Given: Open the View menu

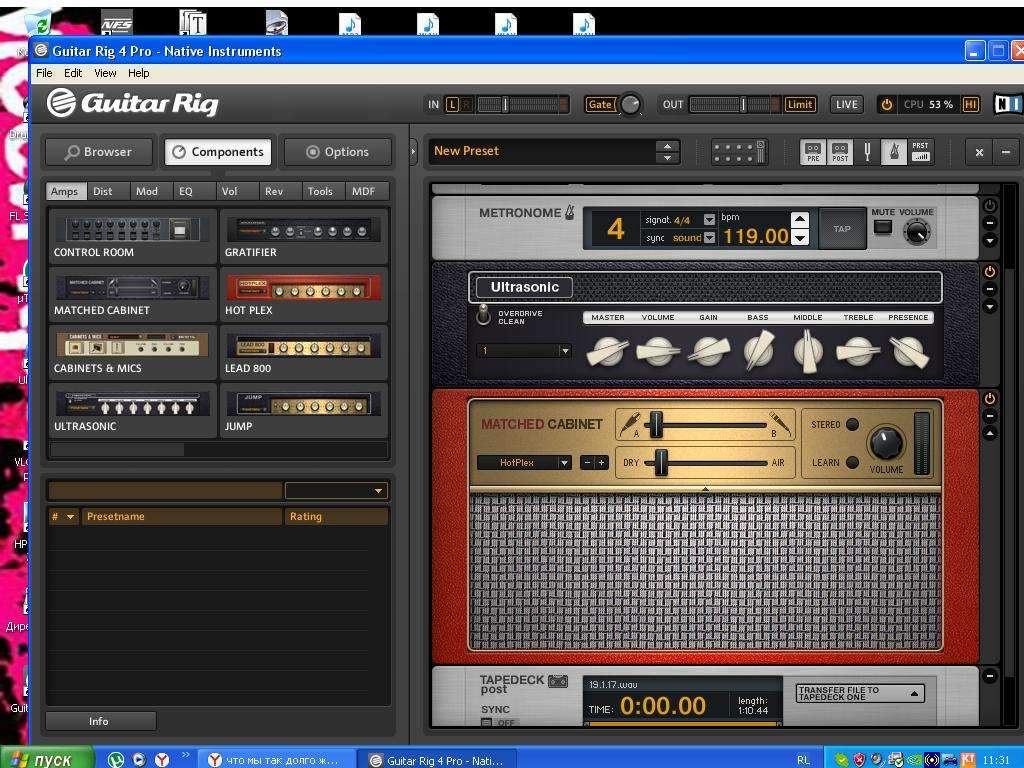Looking at the screenshot, I should pyautogui.click(x=105, y=73).
